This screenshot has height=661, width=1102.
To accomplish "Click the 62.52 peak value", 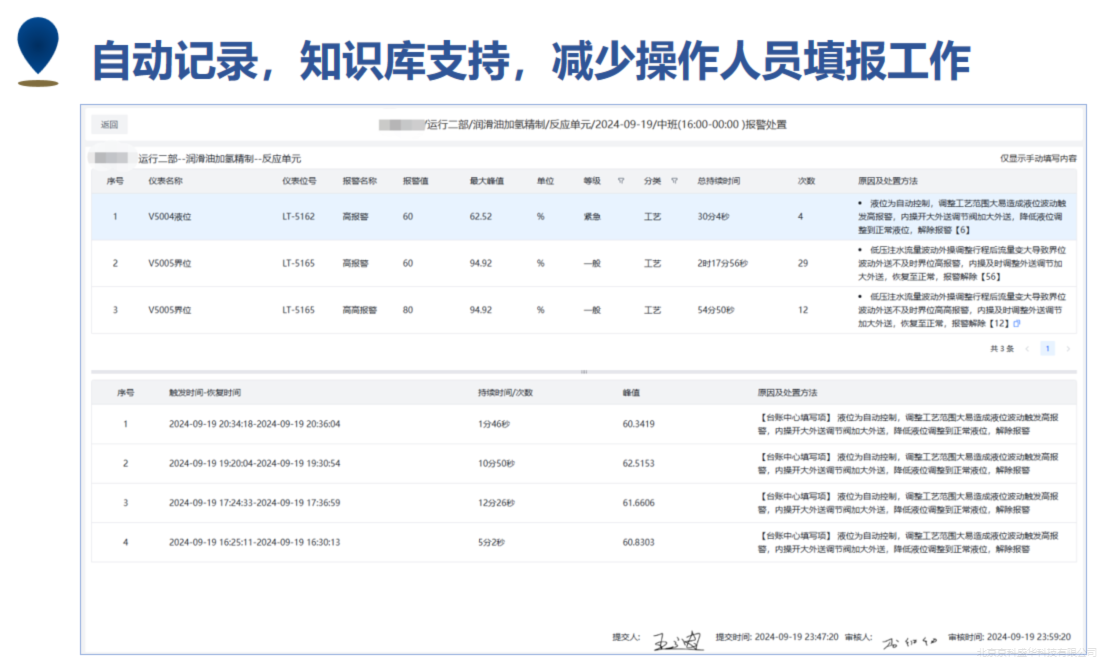I will coord(481,217).
